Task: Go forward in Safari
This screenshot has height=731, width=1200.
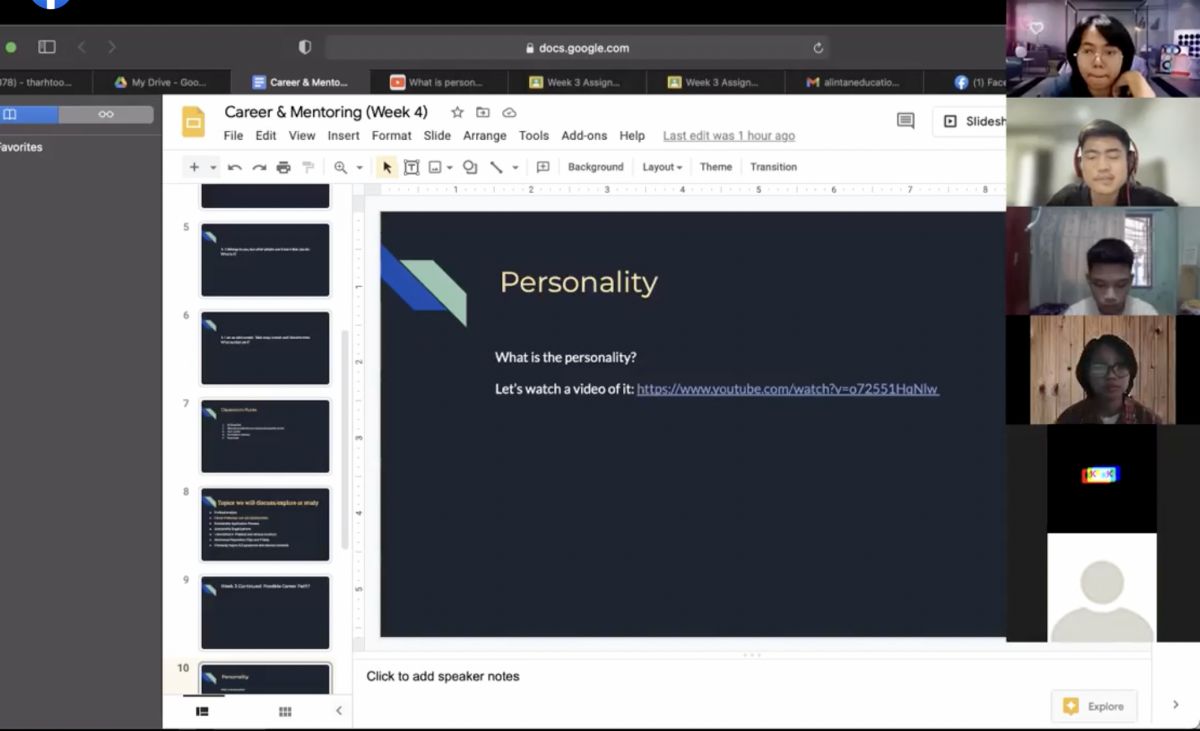Action: point(111,47)
